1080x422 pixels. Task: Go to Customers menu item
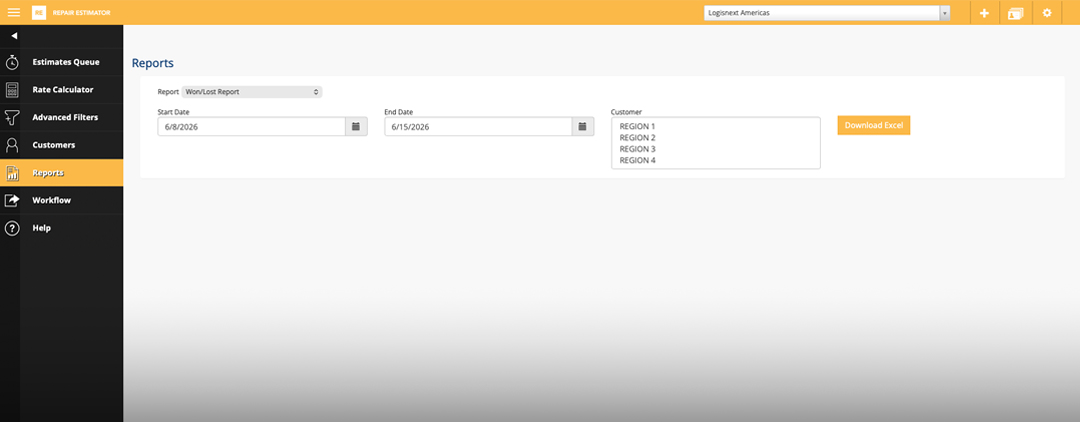[x=54, y=145]
